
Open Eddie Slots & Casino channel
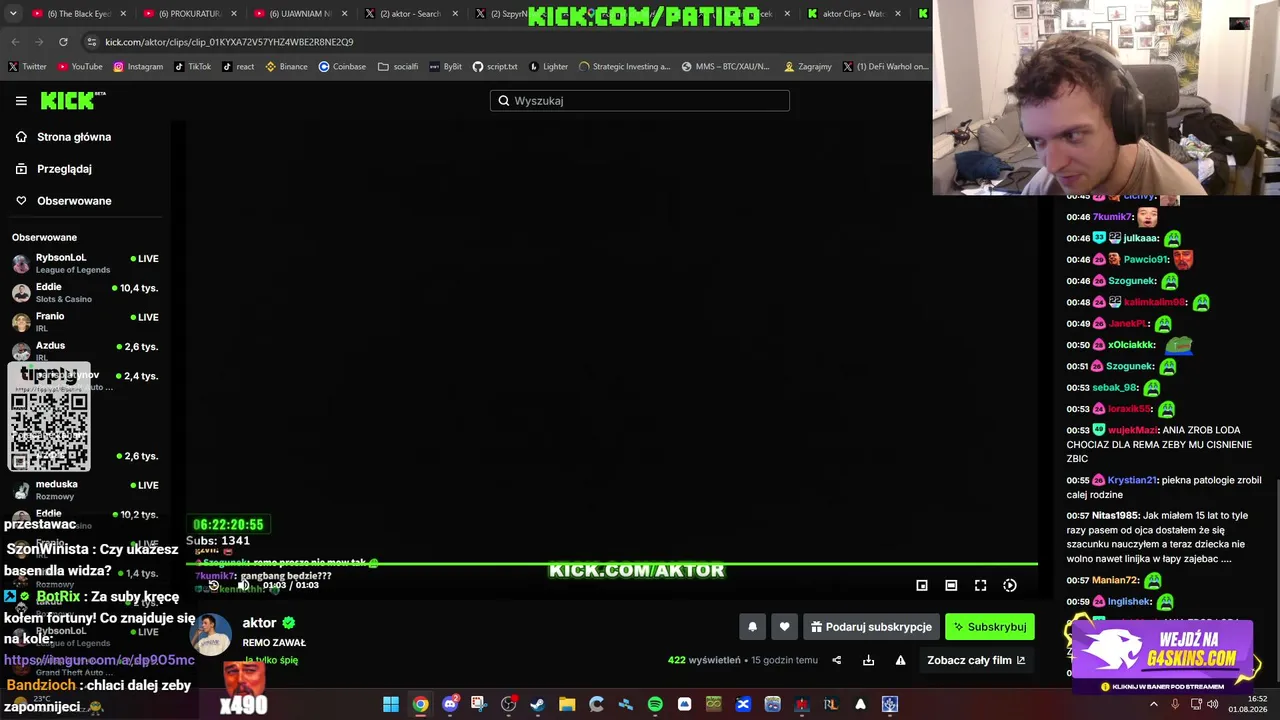[88, 292]
